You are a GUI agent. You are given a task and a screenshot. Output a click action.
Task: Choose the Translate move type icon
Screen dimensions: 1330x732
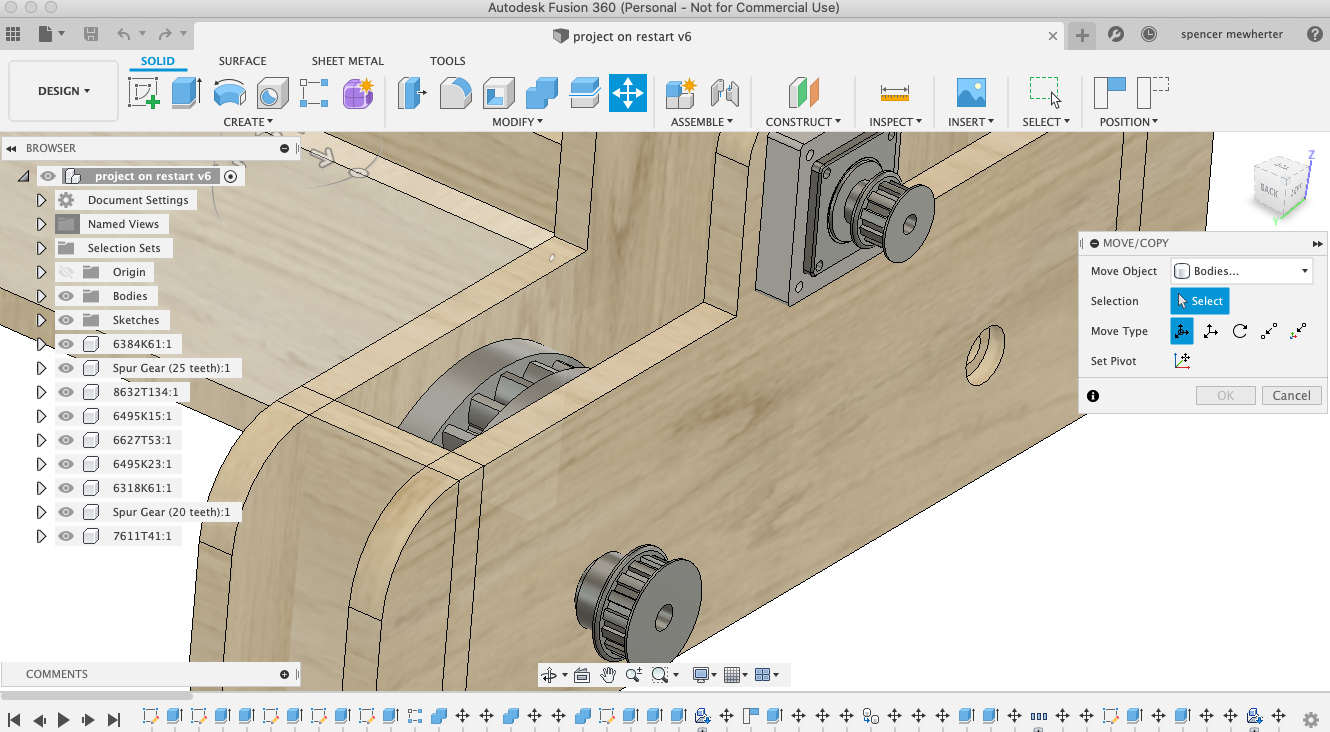point(1211,331)
